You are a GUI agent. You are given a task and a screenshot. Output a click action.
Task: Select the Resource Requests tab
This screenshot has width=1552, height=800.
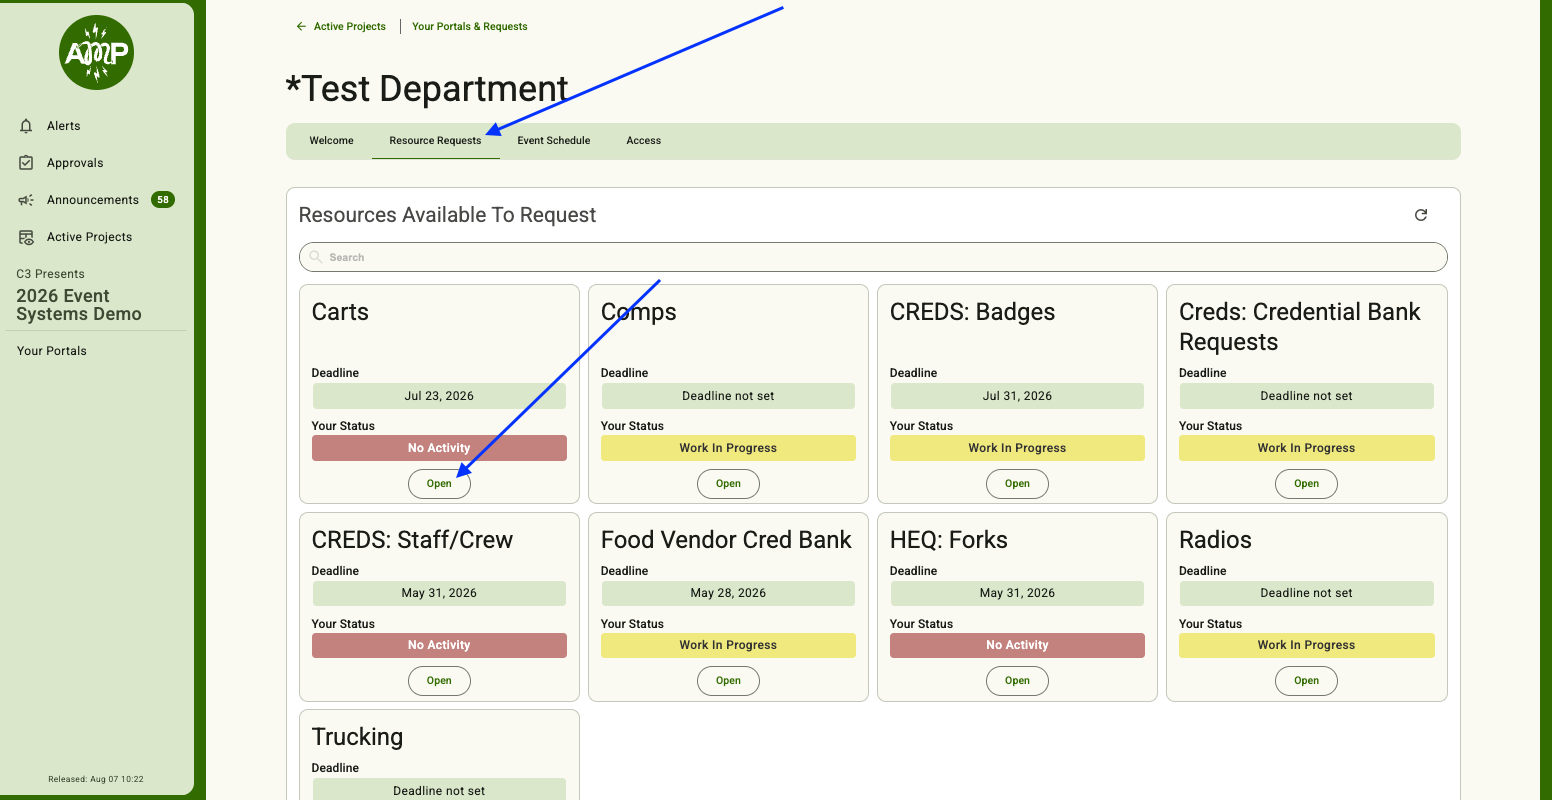click(x=435, y=141)
